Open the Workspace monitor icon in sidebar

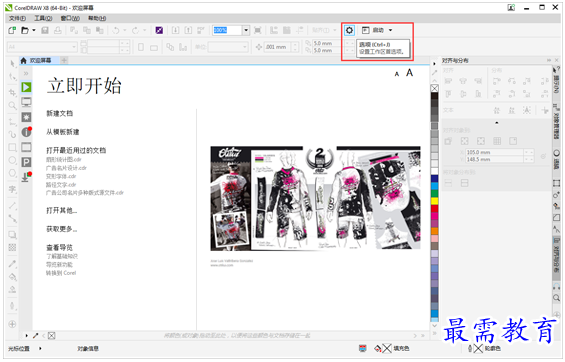(26, 102)
